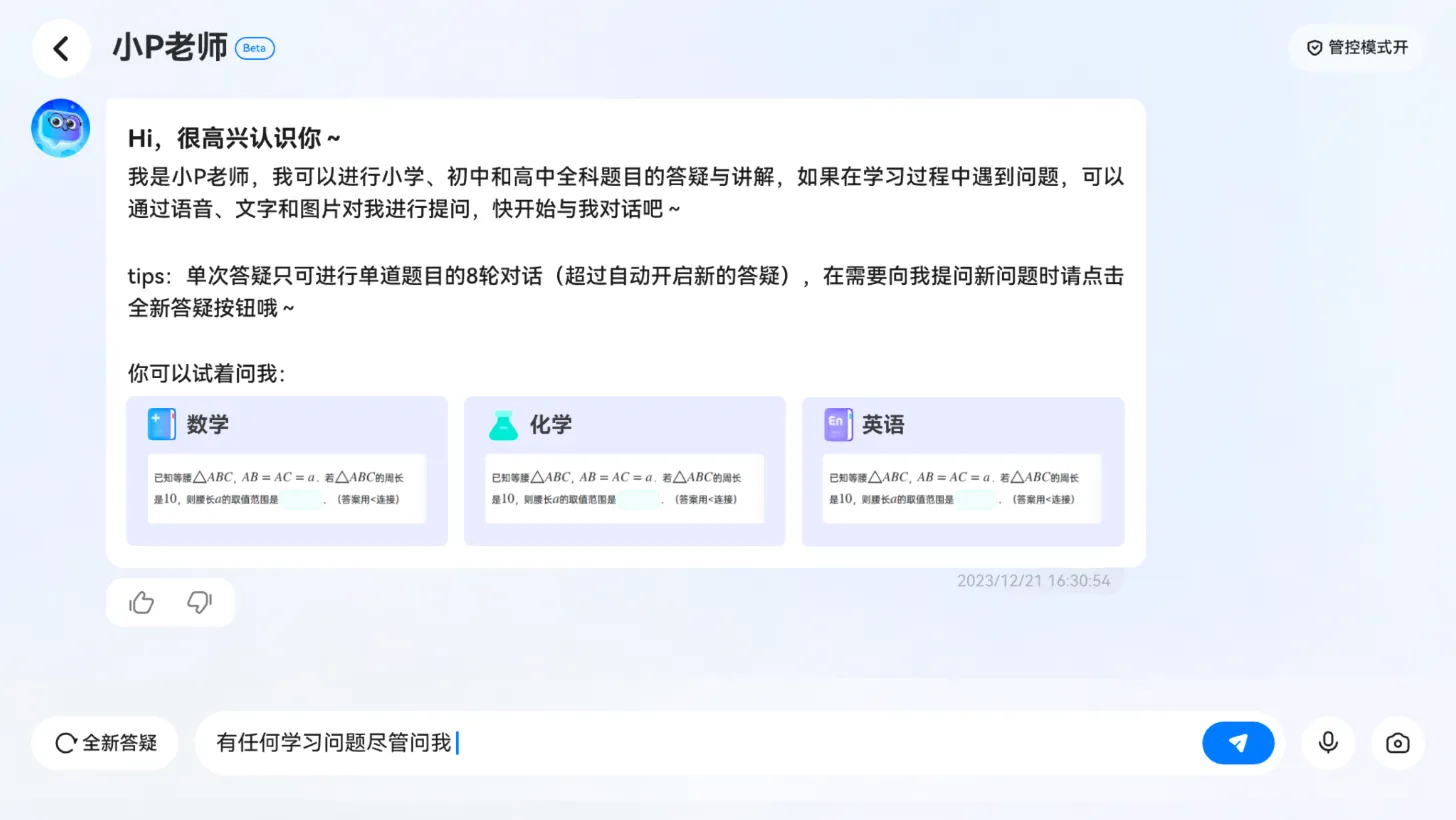Viewport: 1456px width, 820px height.
Task: Toggle 管控模式 off
Action: tap(1358, 47)
